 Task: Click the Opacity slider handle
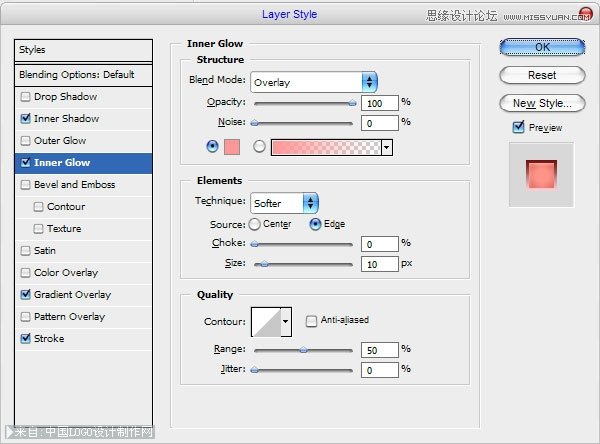352,102
